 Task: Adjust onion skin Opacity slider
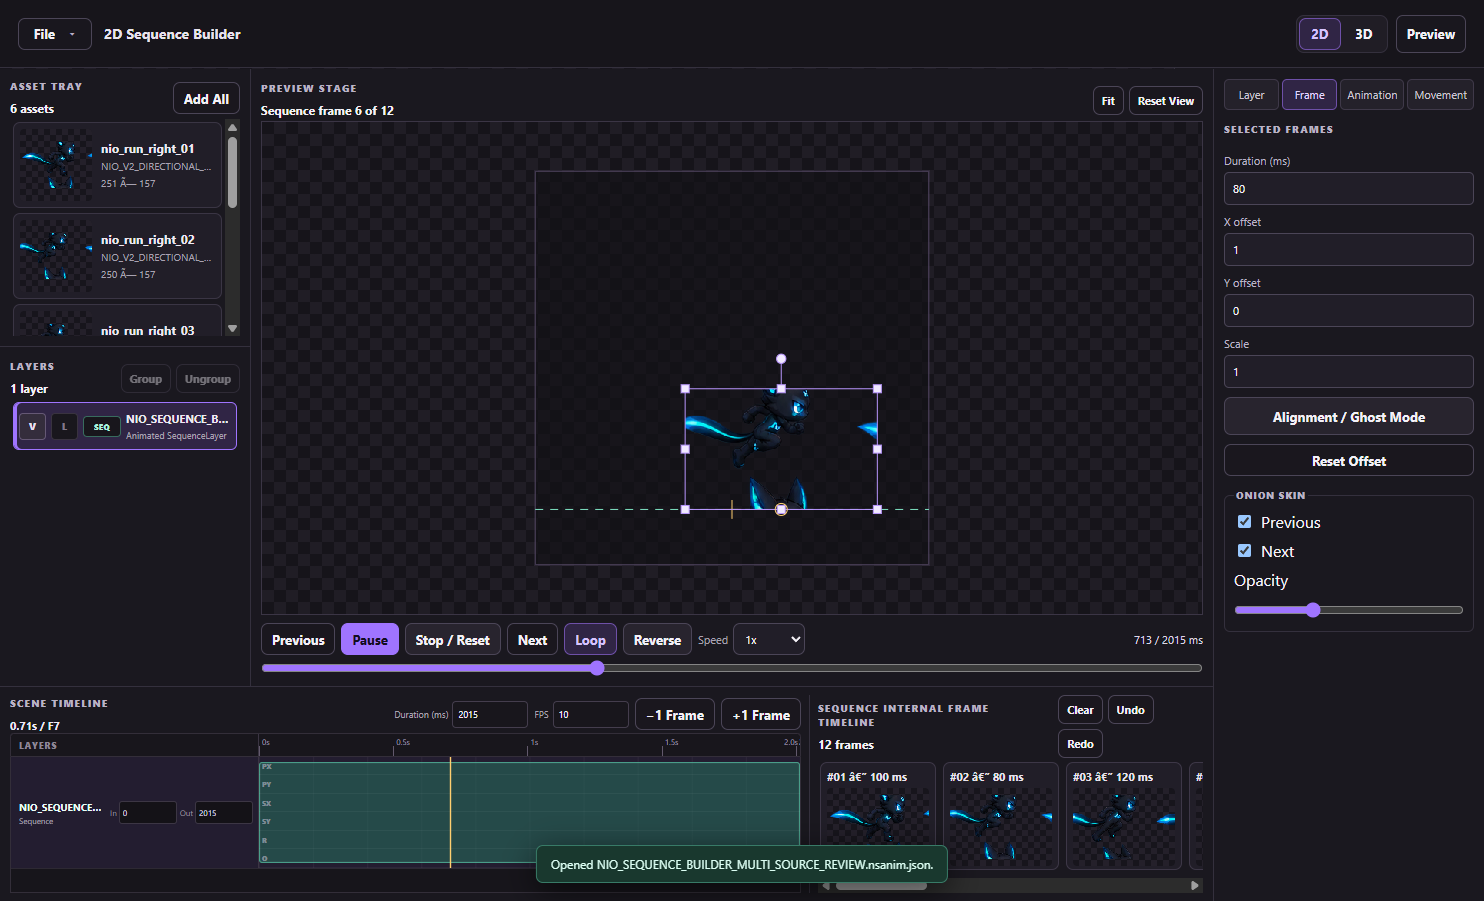1348,610
